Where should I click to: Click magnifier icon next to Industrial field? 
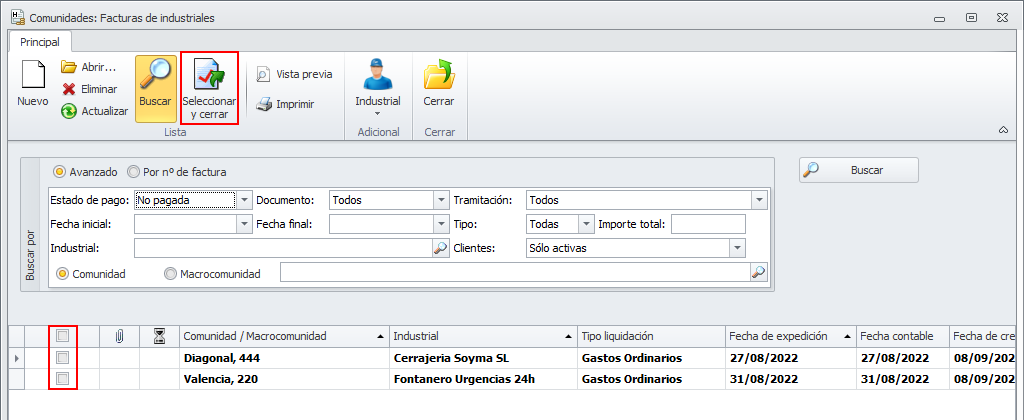click(440, 248)
